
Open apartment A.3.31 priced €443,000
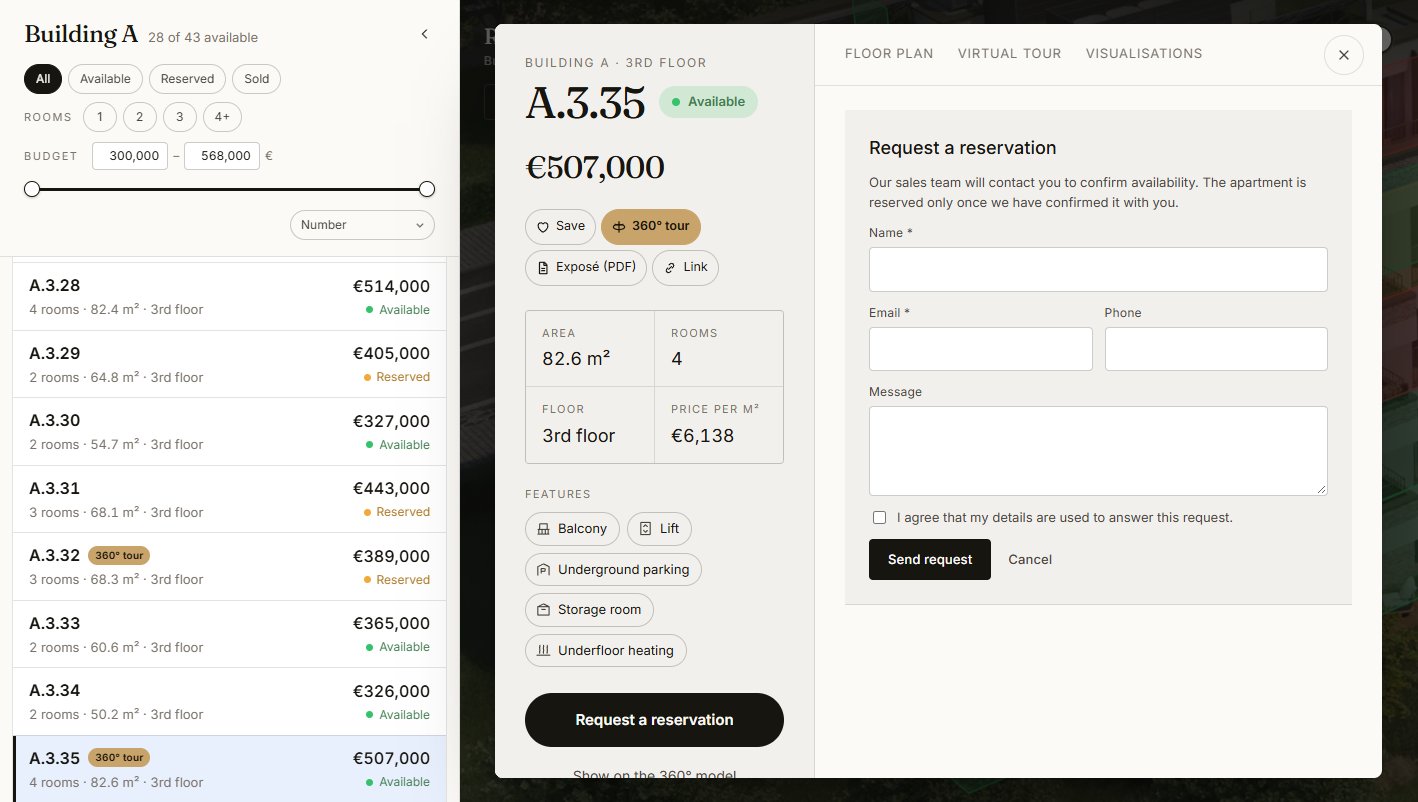[x=229, y=499]
